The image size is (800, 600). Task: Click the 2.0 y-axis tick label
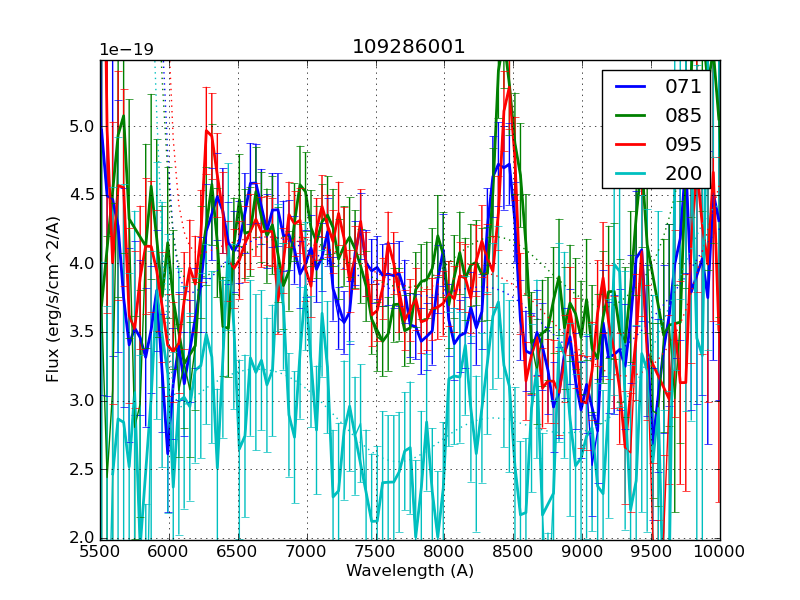80,538
